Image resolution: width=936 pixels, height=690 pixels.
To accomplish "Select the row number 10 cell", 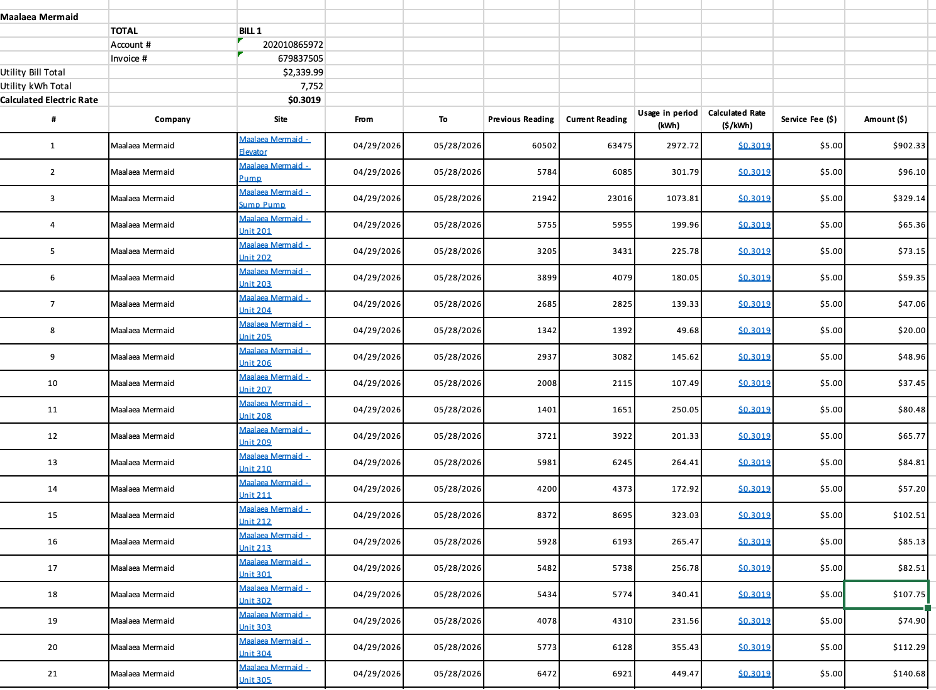I will tap(54, 383).
